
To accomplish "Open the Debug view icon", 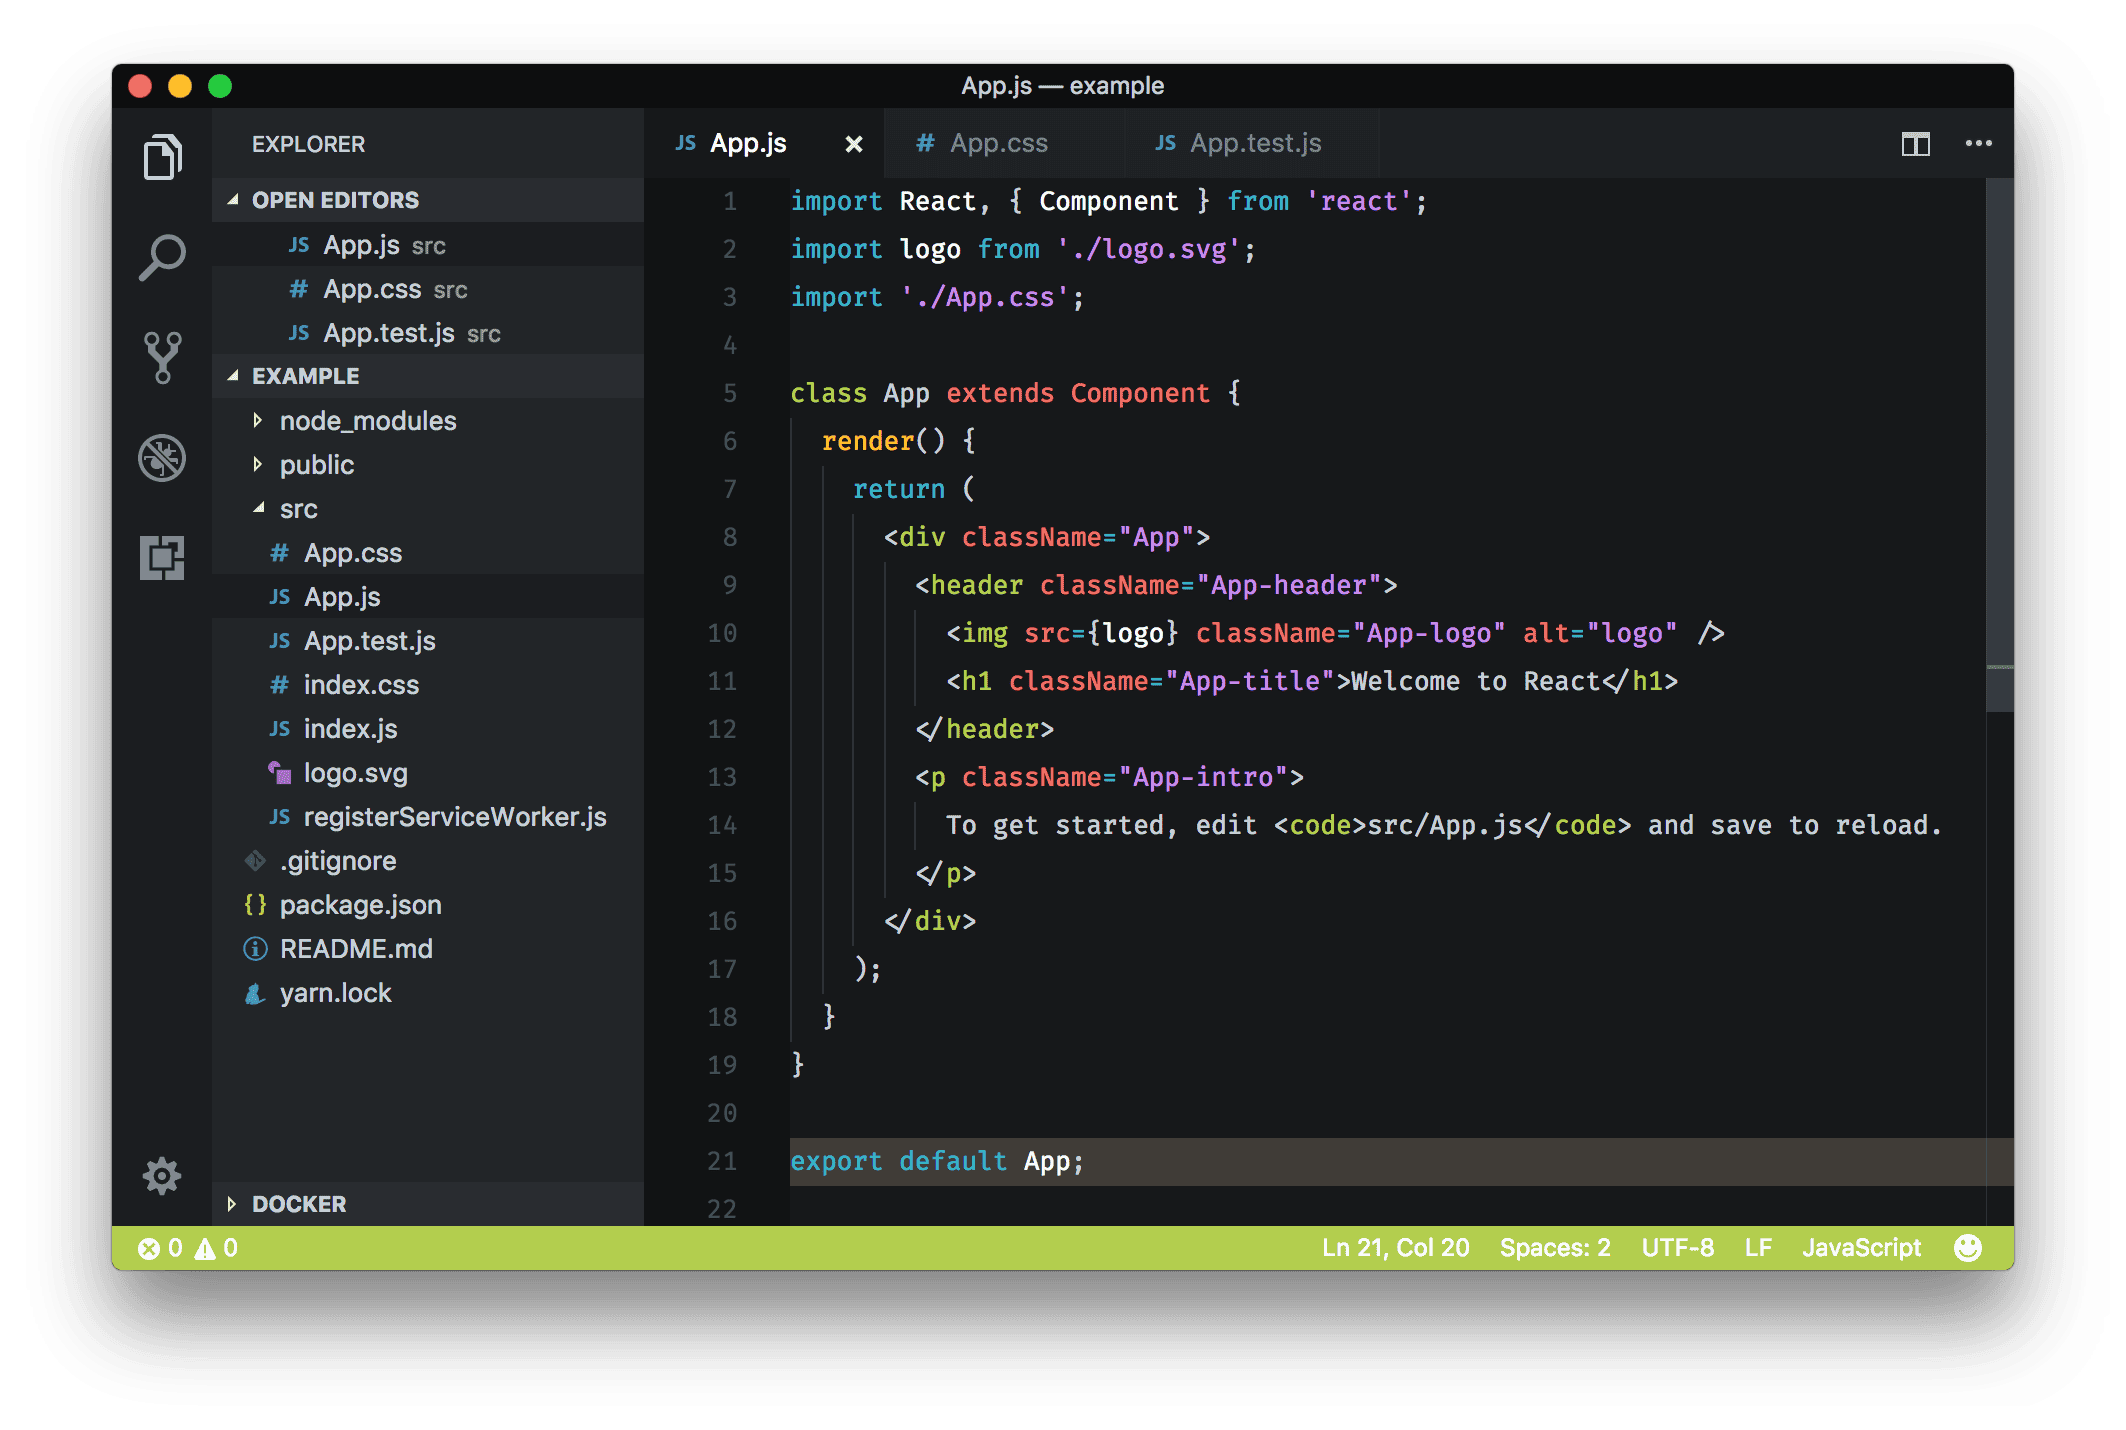I will pyautogui.click(x=162, y=458).
